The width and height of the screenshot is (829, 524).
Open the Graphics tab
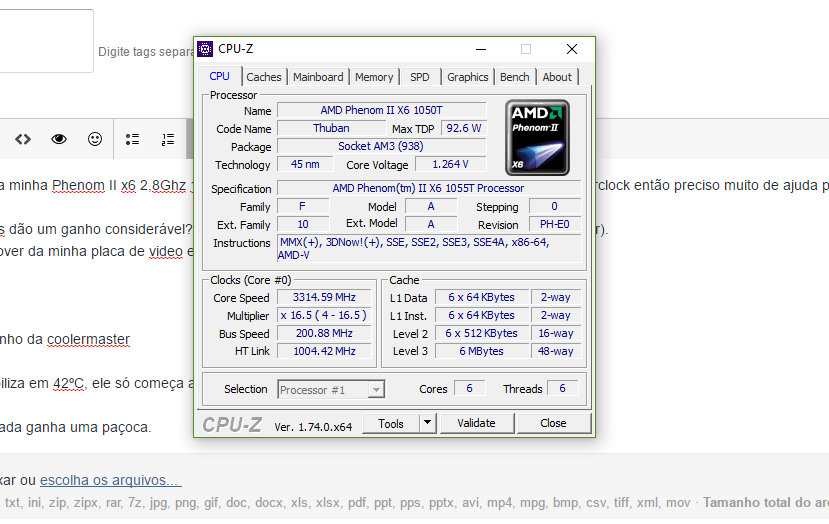pos(467,77)
